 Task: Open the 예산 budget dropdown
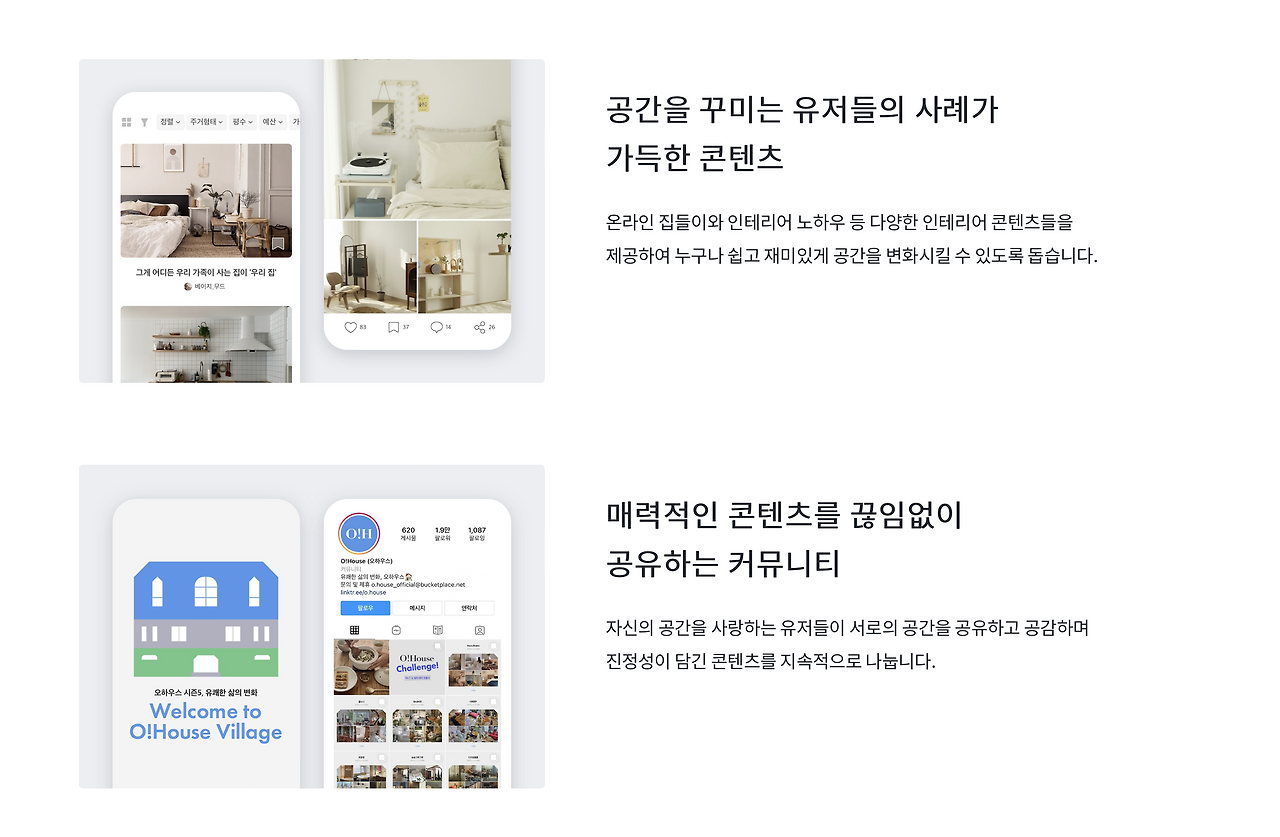[x=271, y=122]
